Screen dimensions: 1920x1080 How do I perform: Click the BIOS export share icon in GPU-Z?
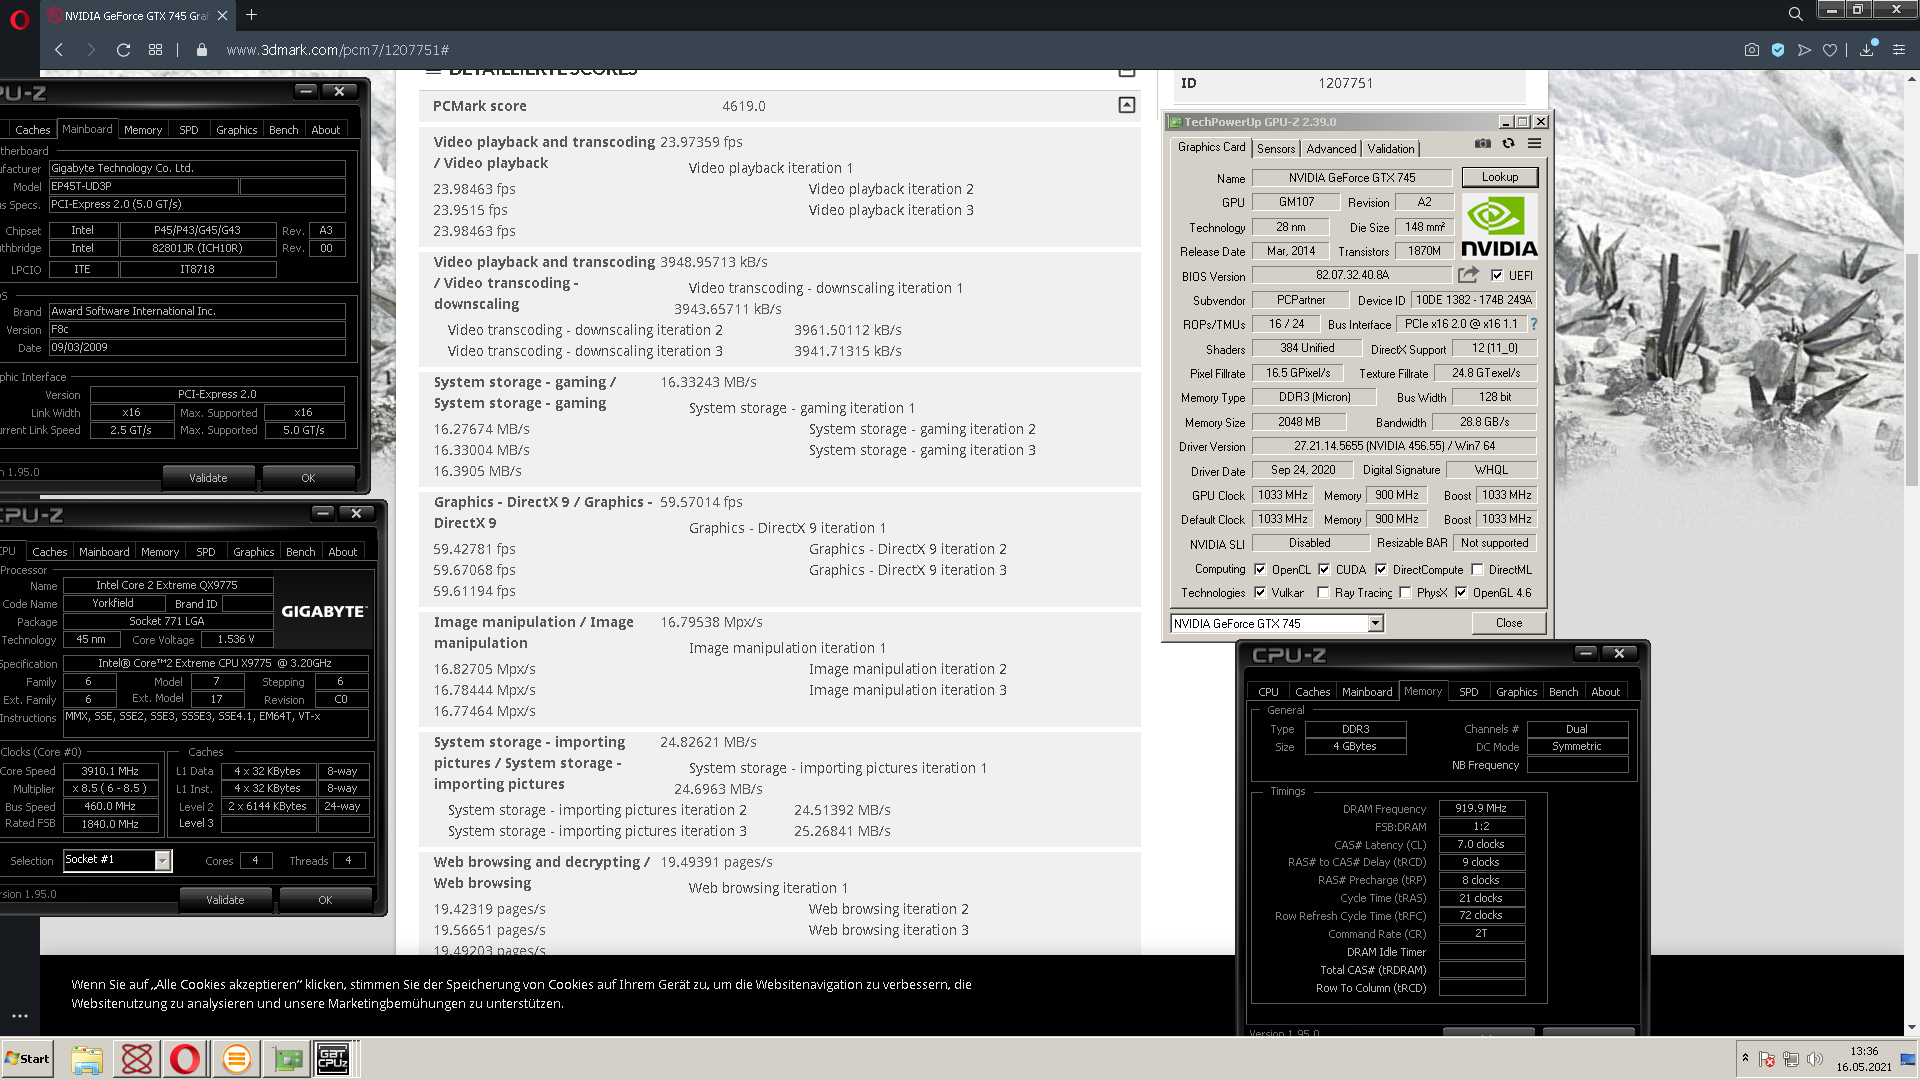click(1468, 275)
